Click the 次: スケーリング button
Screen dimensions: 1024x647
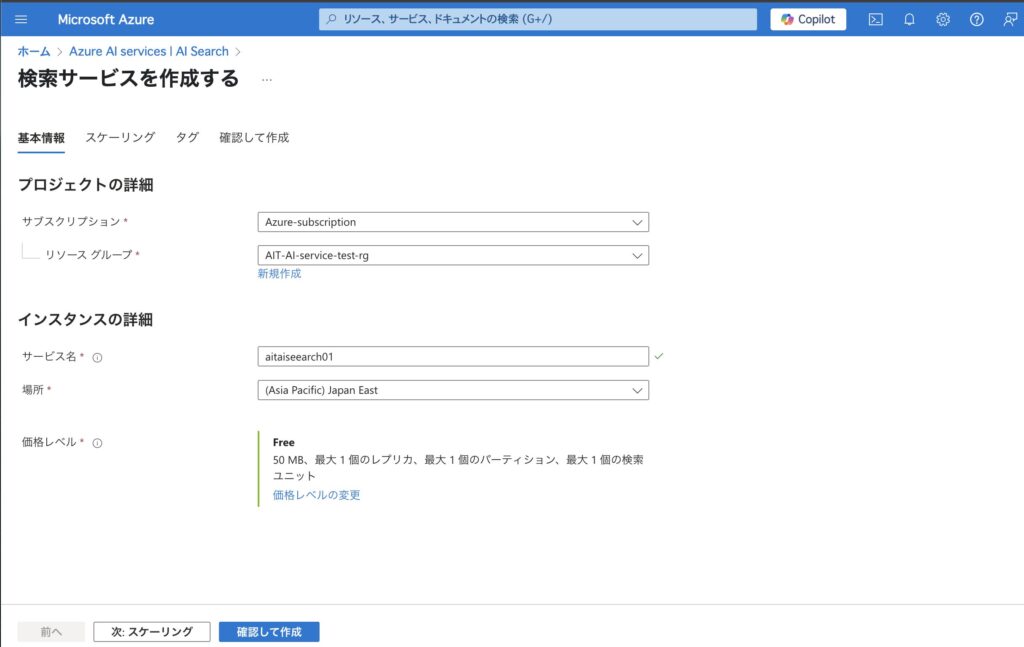point(152,632)
